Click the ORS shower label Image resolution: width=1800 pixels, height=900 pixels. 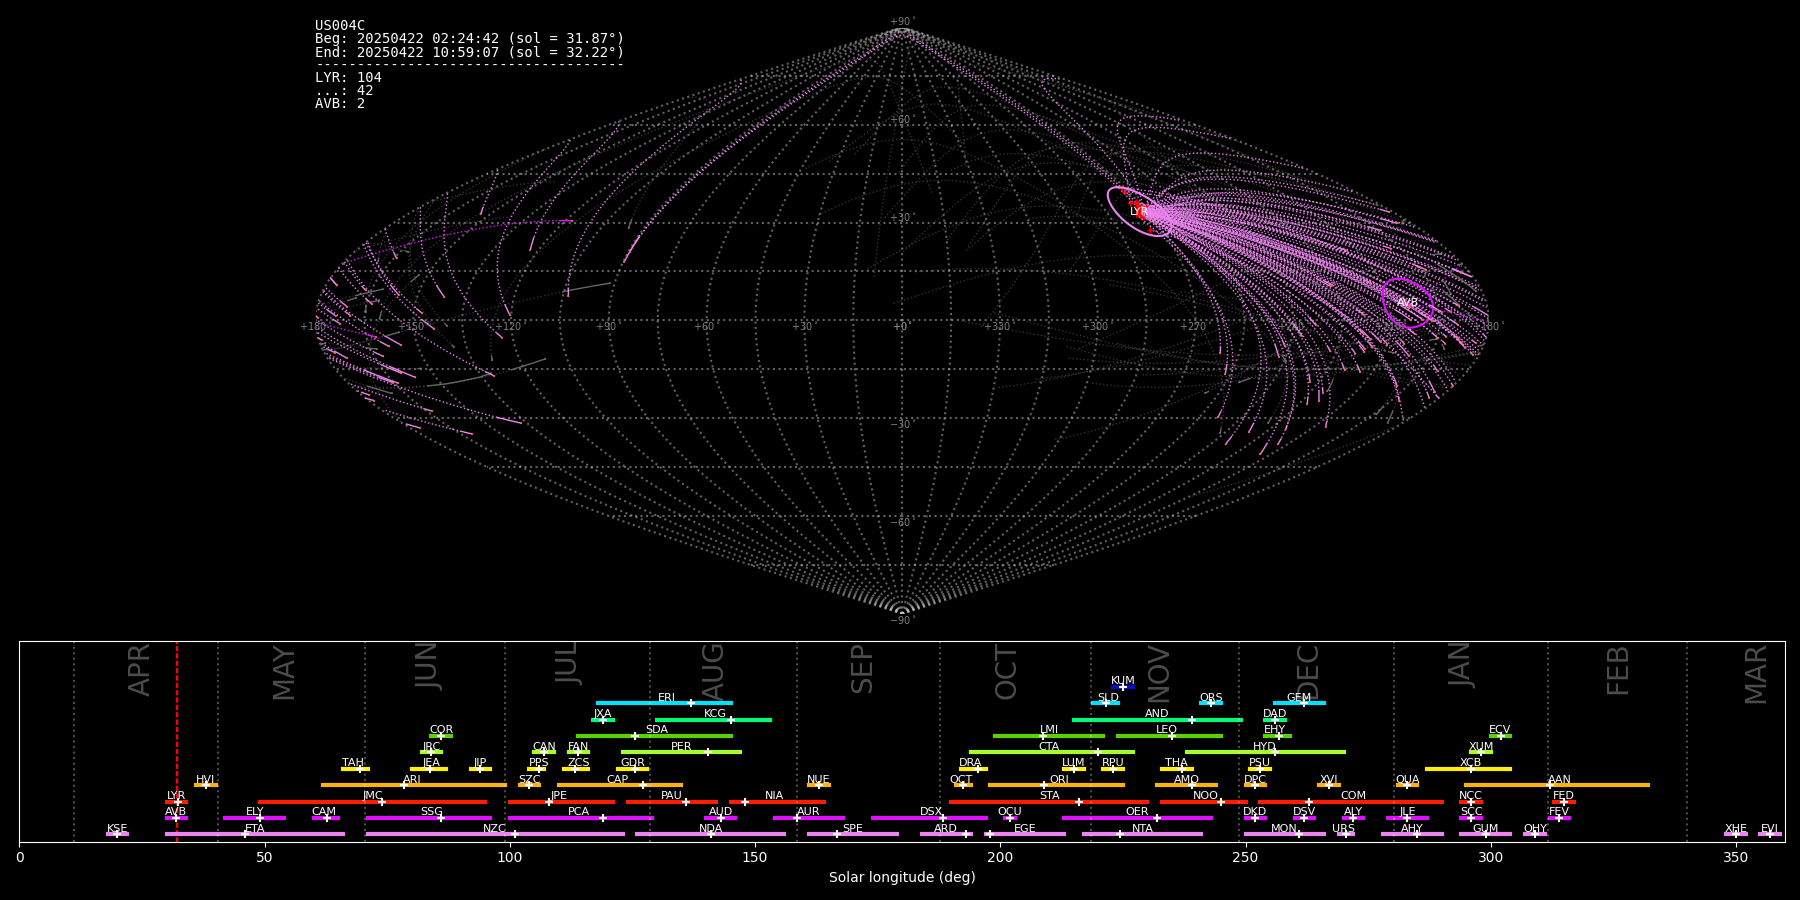tap(1210, 698)
